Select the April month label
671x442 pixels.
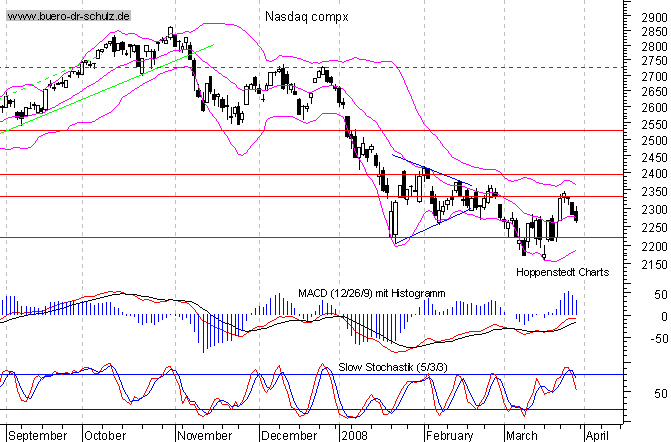click(597, 436)
